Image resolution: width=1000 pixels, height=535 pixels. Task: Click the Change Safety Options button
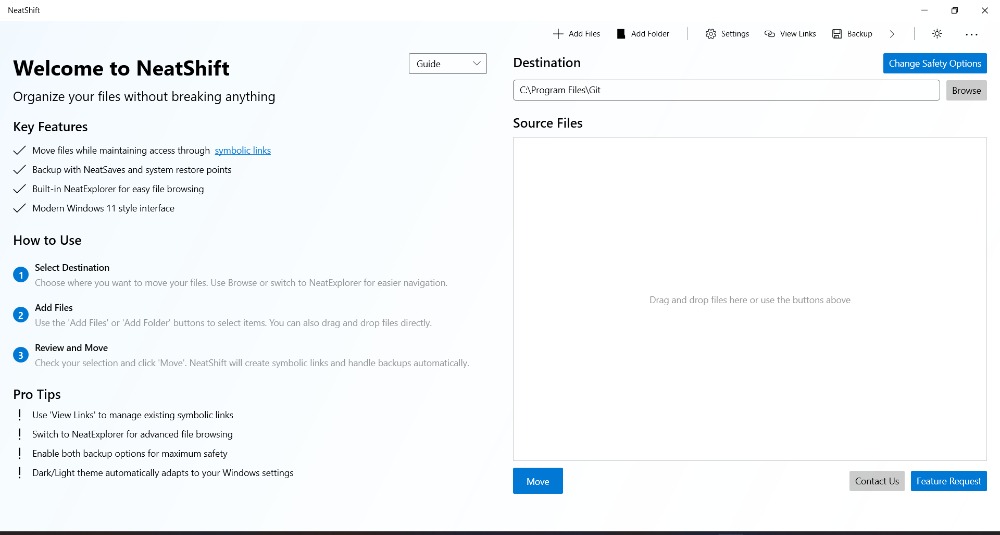pos(934,63)
